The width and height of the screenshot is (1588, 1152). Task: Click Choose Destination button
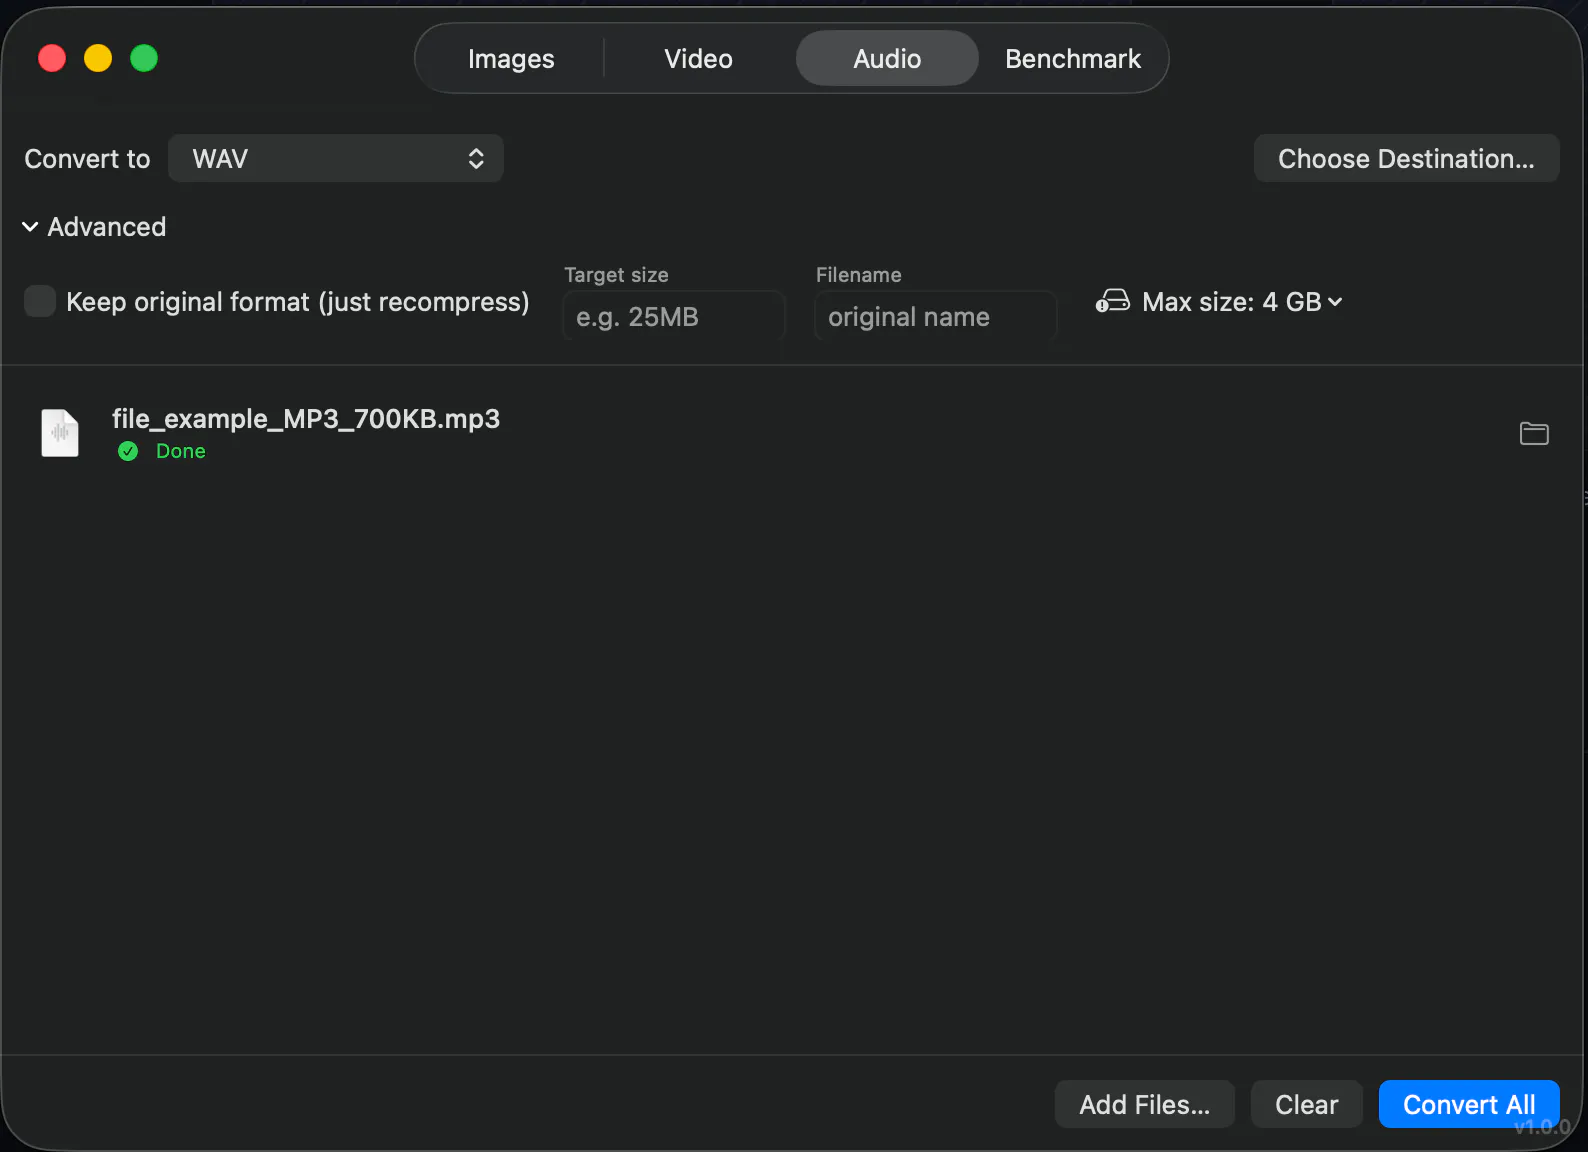click(x=1406, y=158)
